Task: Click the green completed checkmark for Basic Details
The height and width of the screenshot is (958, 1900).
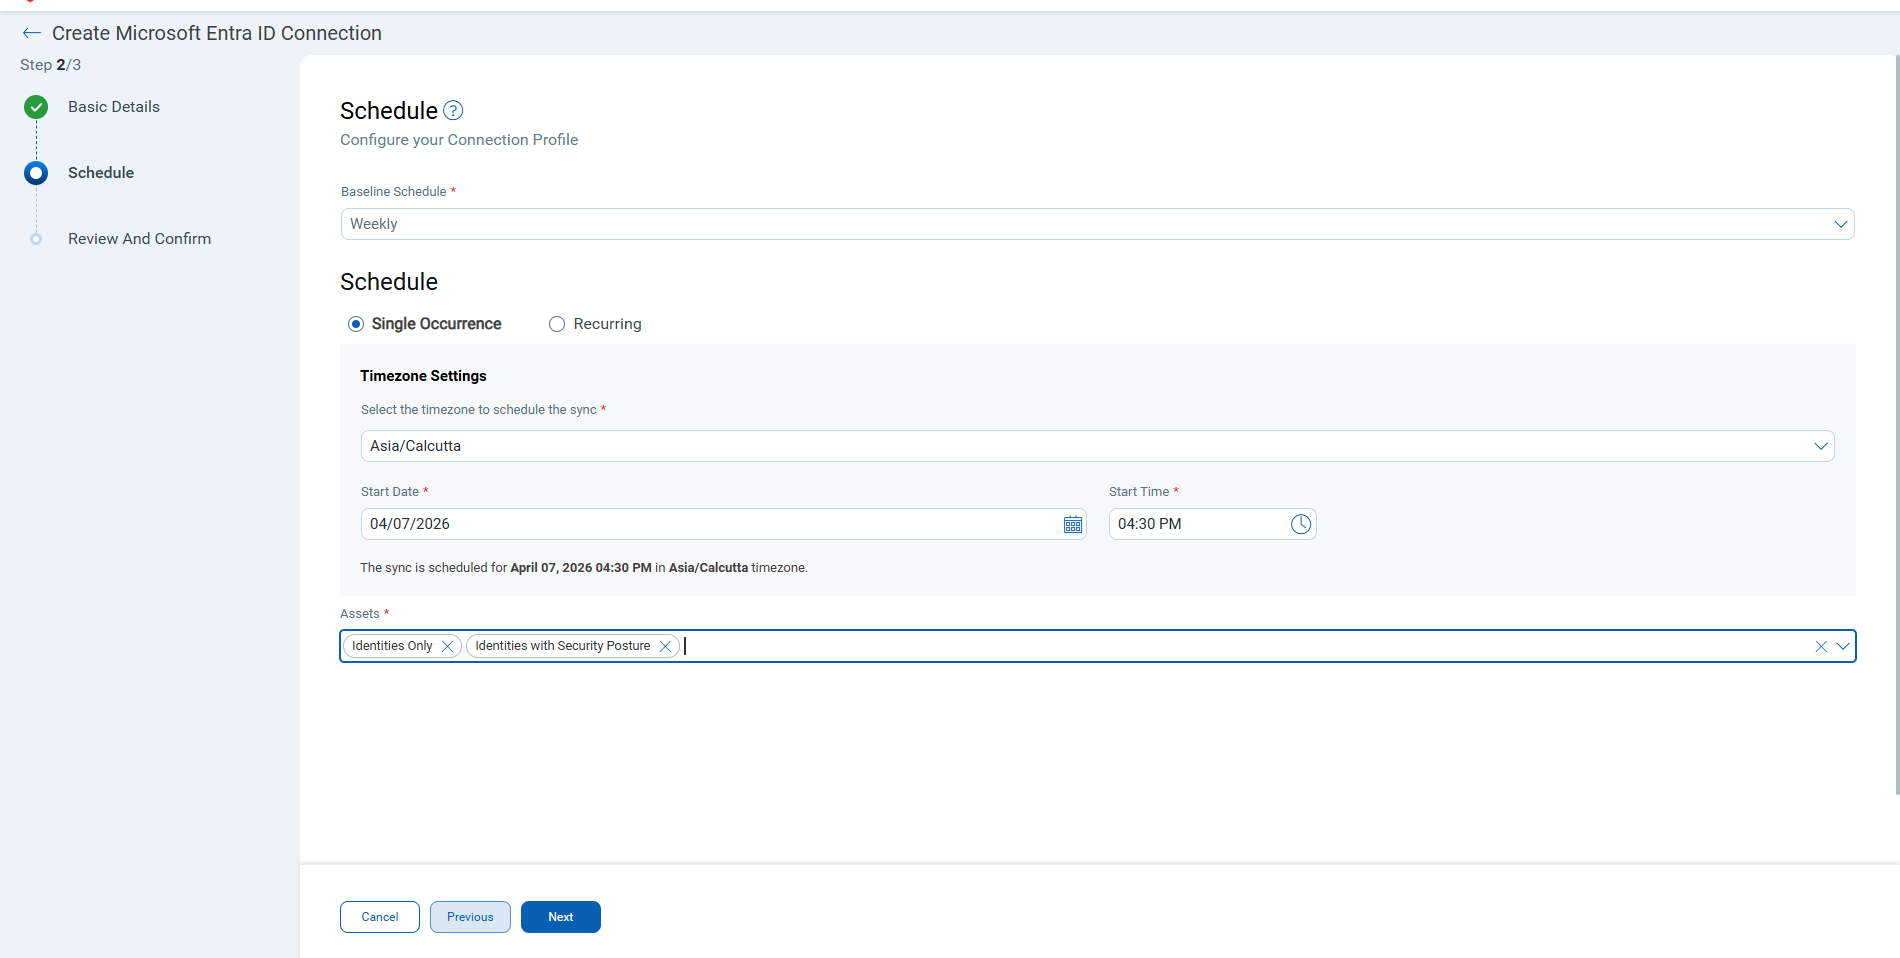Action: click(36, 107)
